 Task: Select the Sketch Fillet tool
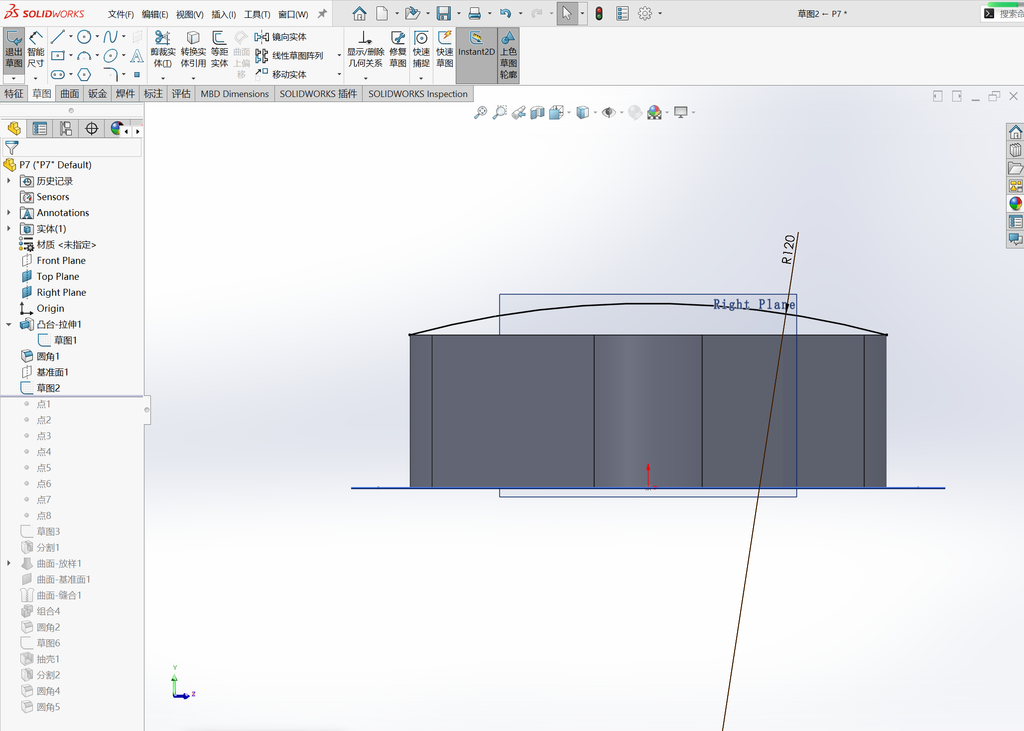[x=110, y=74]
